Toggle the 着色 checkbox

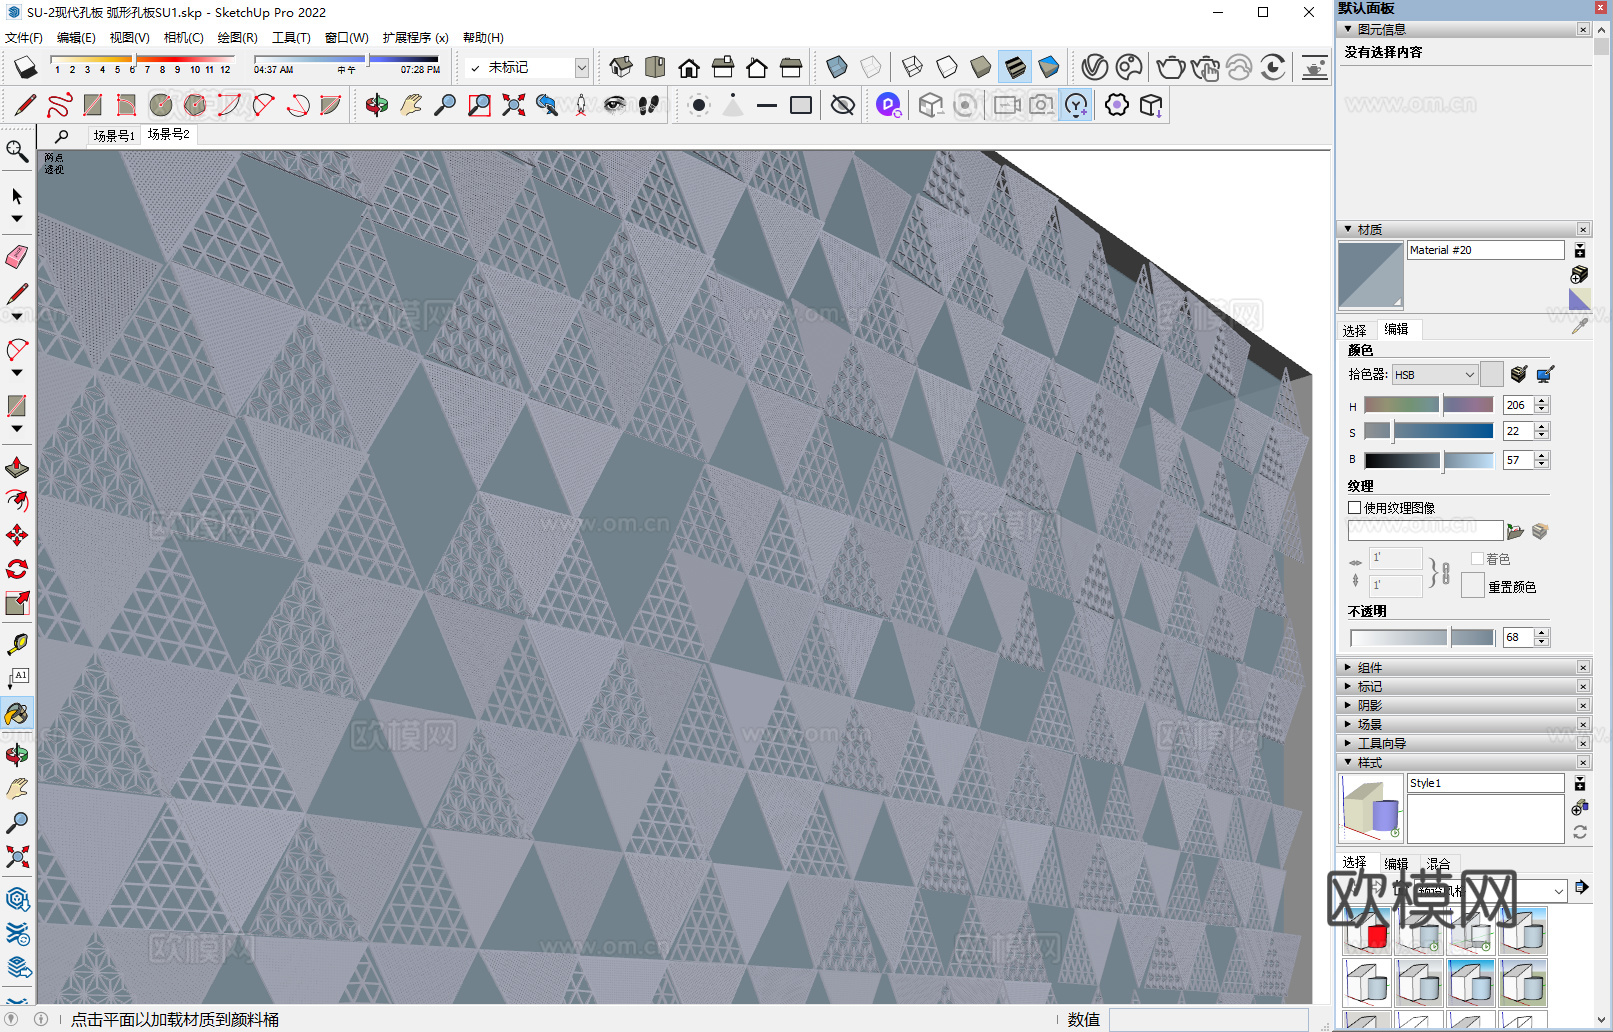pos(1477,559)
